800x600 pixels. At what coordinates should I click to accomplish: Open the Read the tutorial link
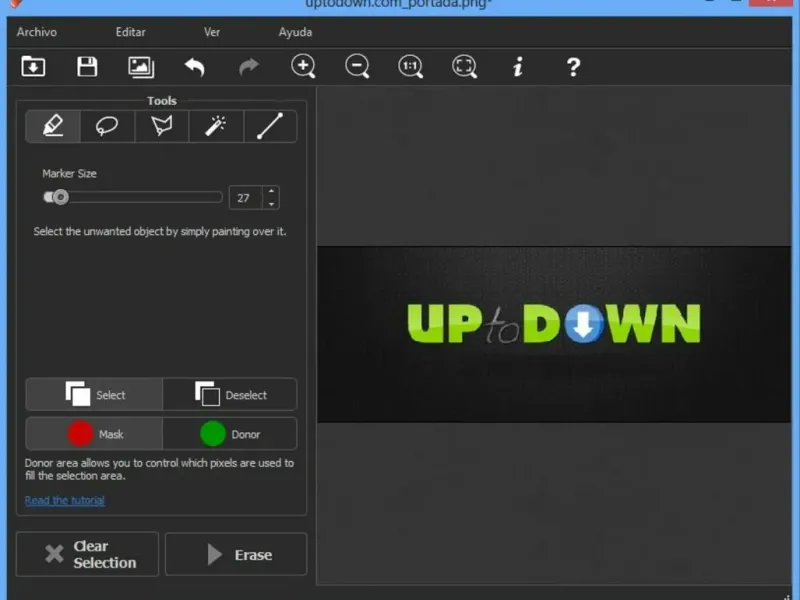coord(65,500)
